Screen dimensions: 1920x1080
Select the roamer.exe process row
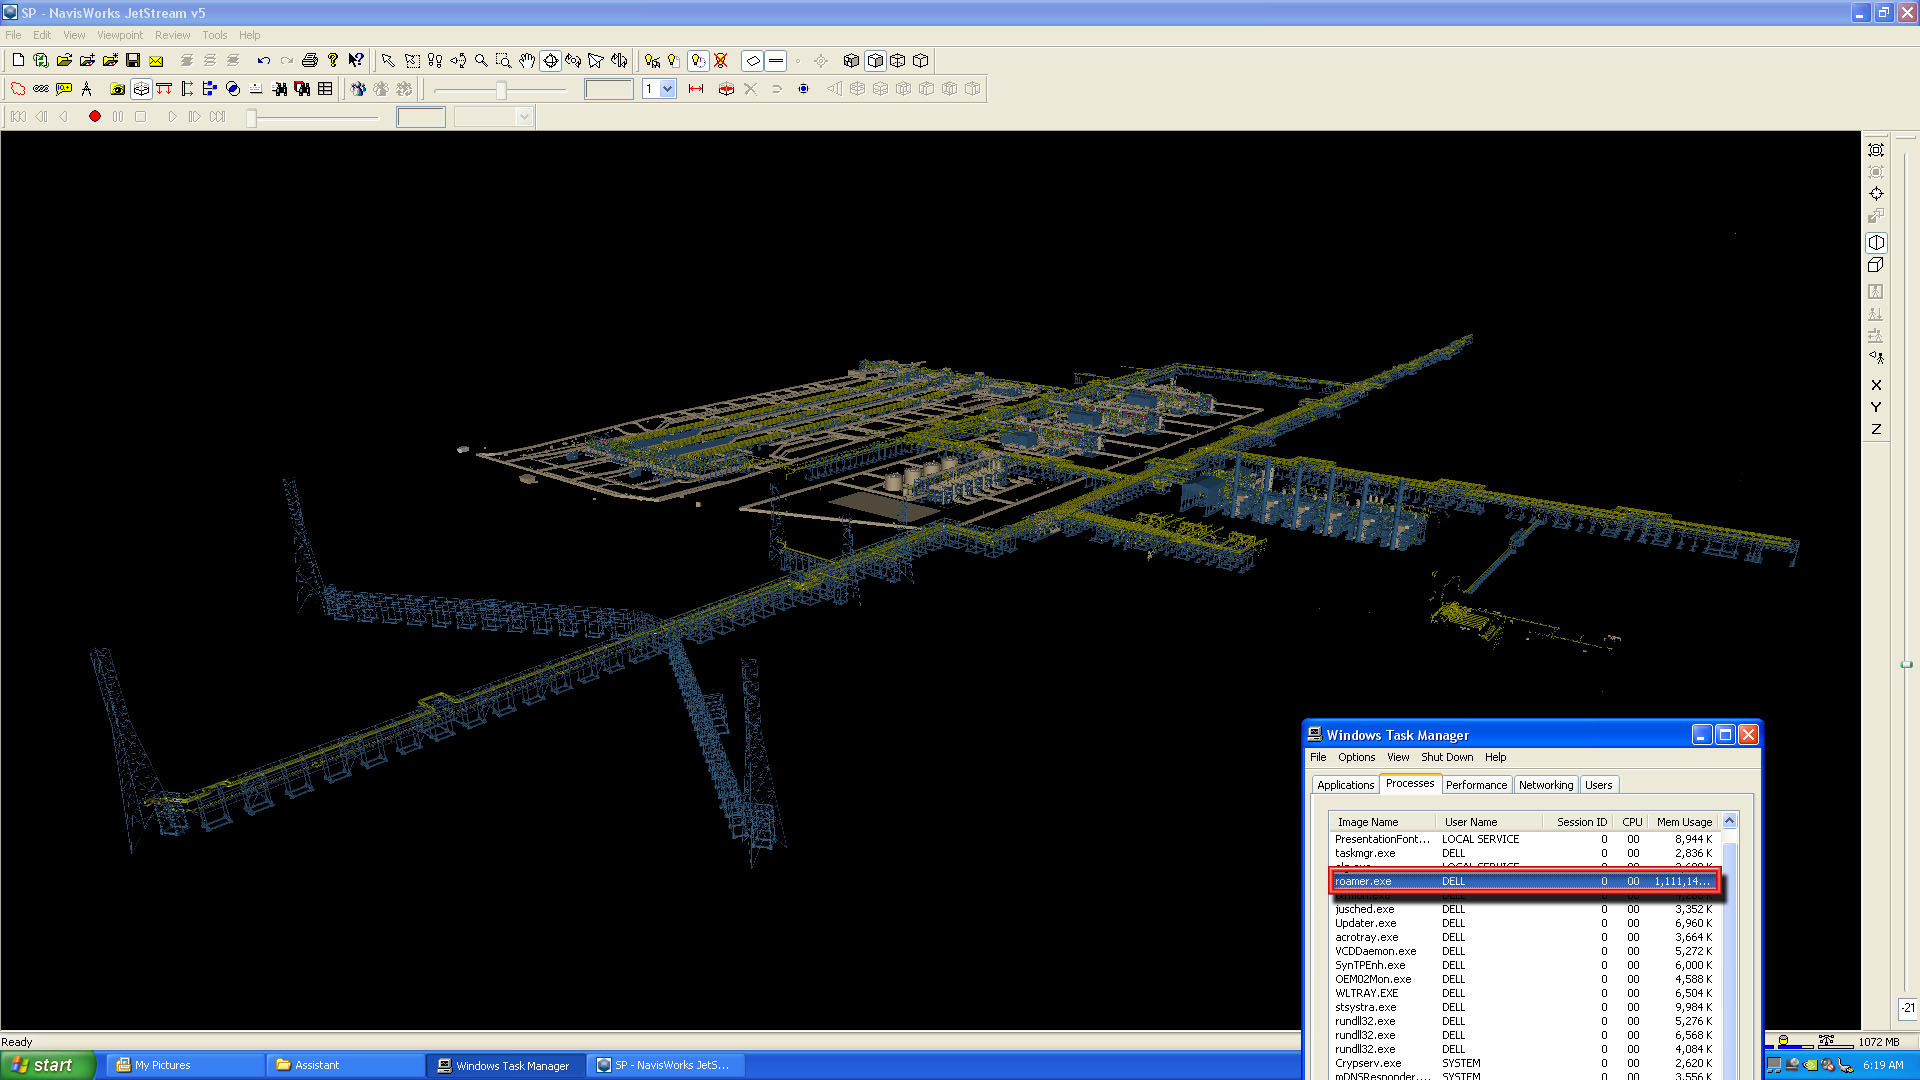click(1524, 881)
